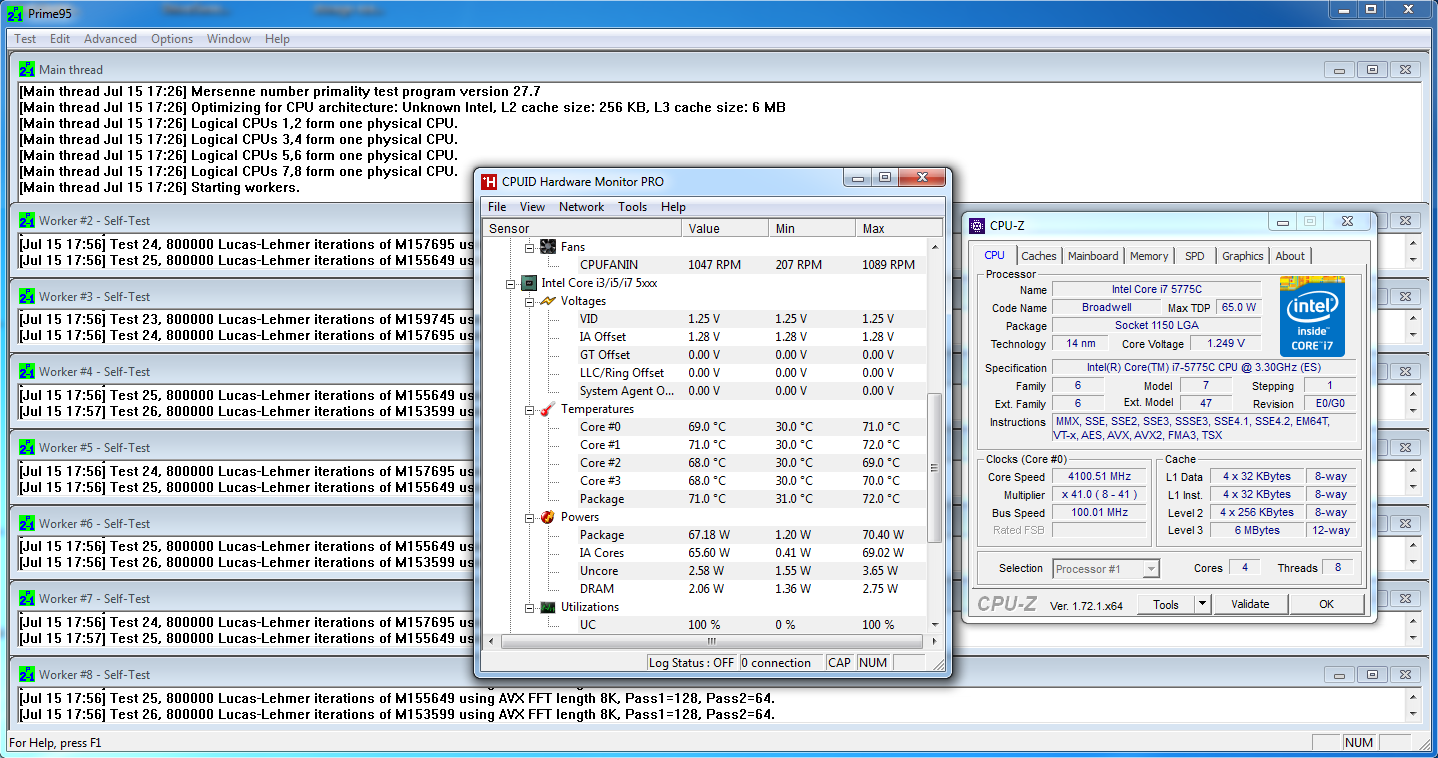Switch to the Mainboard tab in CPU-Z
Screen dimensions: 1438x758
click(1093, 256)
